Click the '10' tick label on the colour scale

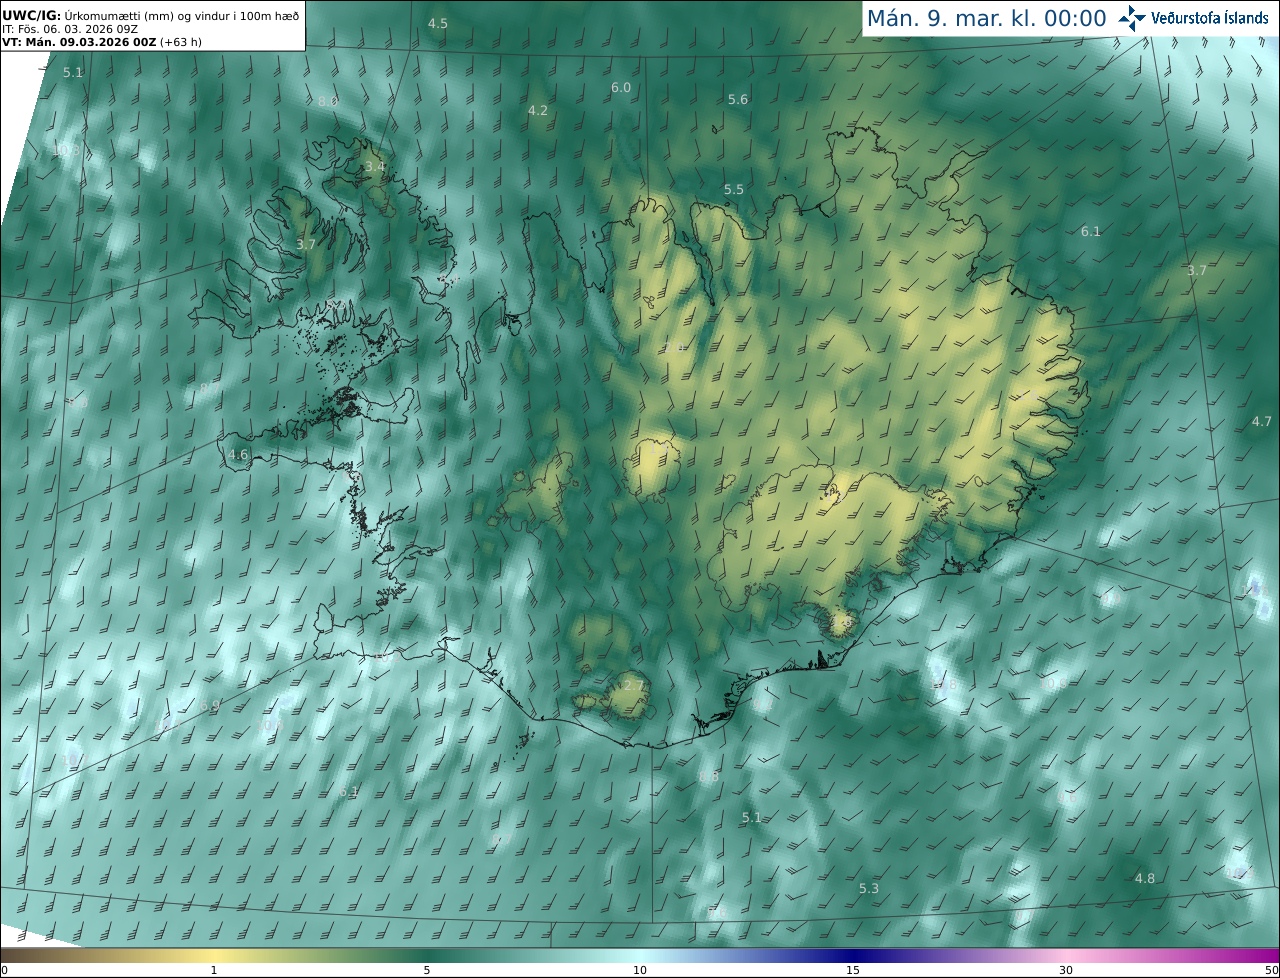click(640, 970)
